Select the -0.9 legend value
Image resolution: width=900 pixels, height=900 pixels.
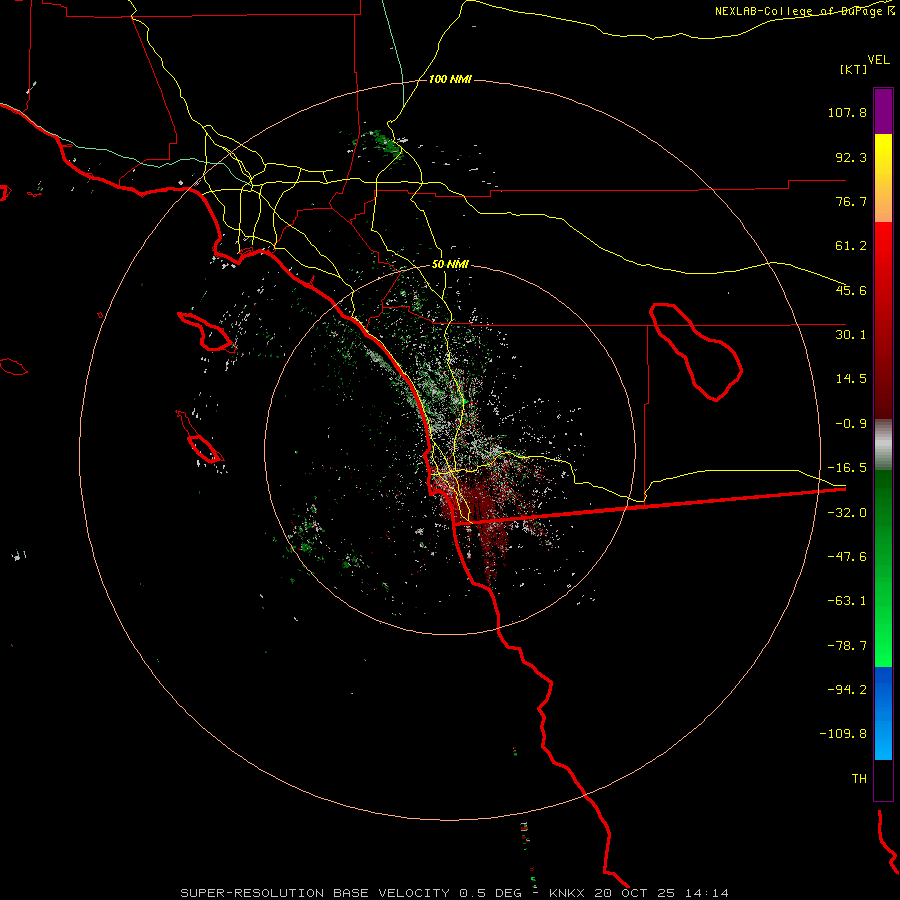(x=851, y=424)
